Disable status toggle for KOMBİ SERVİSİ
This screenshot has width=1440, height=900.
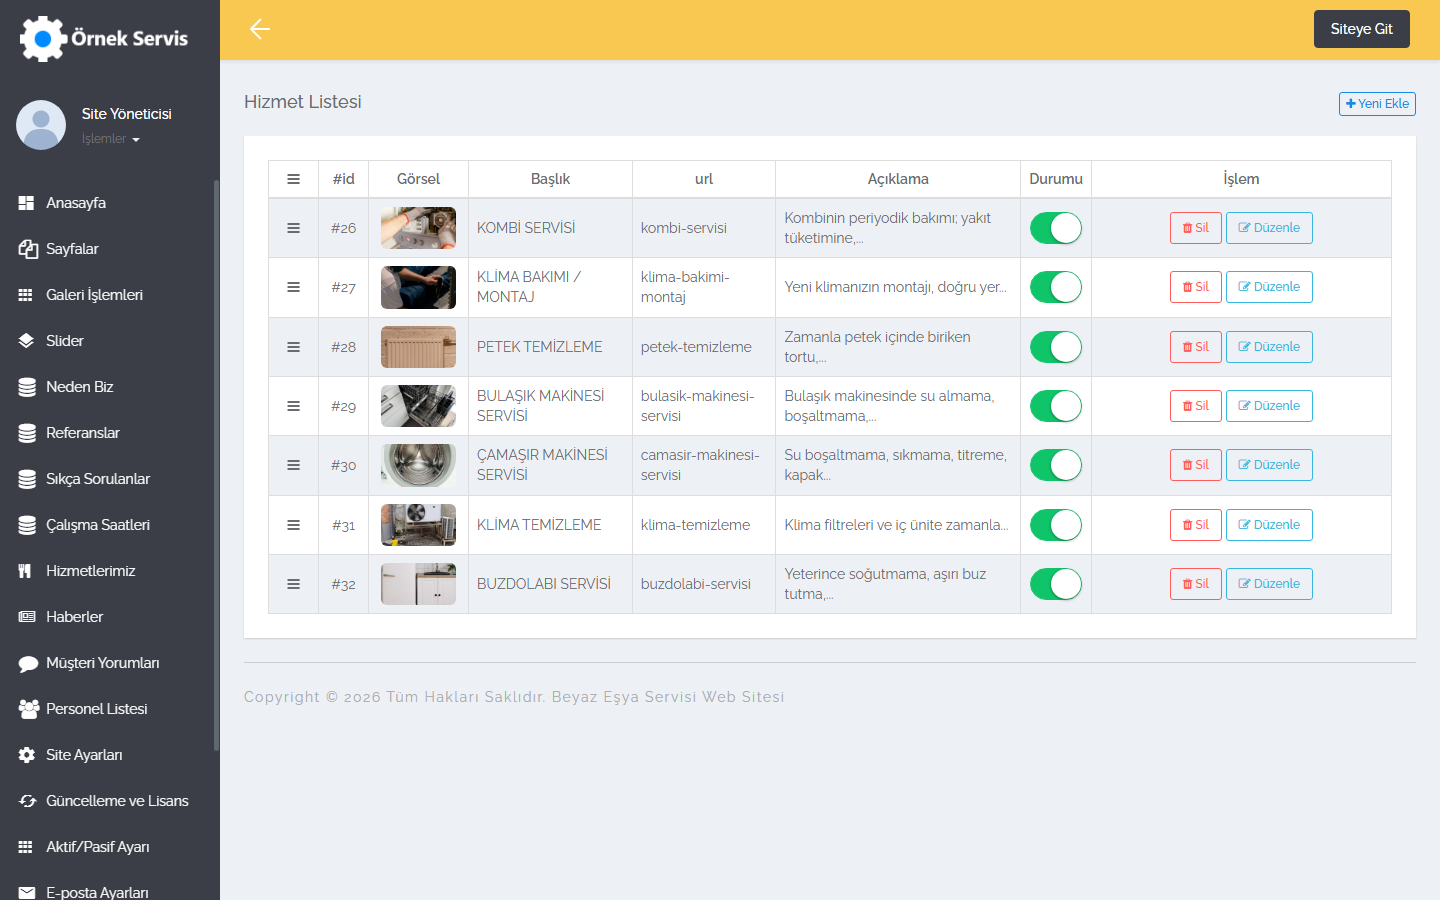(x=1056, y=228)
